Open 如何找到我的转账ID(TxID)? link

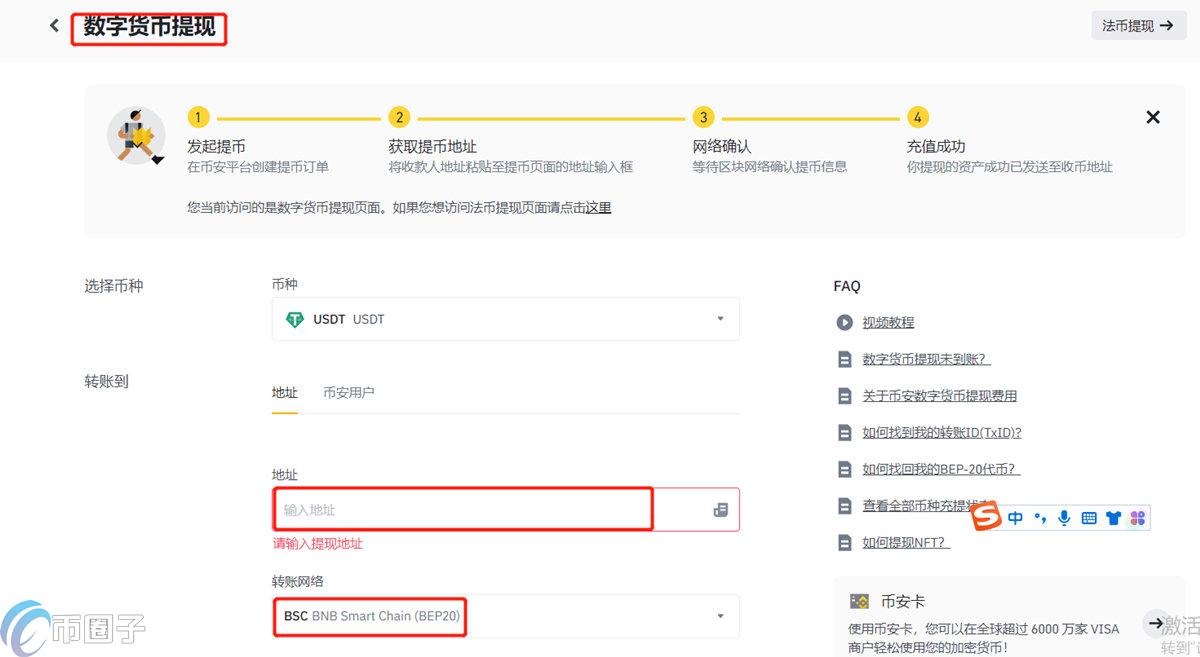coord(941,433)
